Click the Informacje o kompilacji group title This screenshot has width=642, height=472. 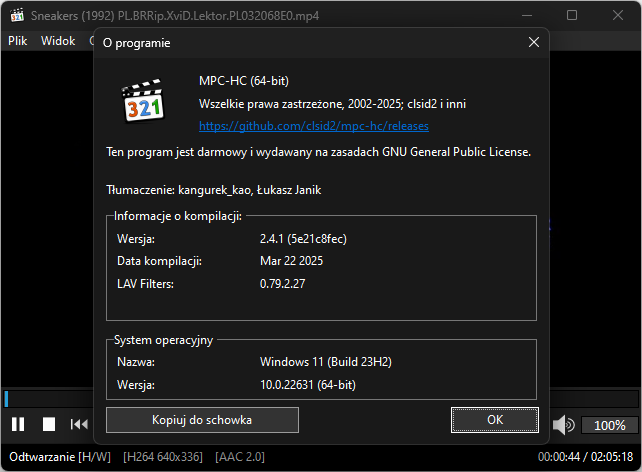(178, 216)
